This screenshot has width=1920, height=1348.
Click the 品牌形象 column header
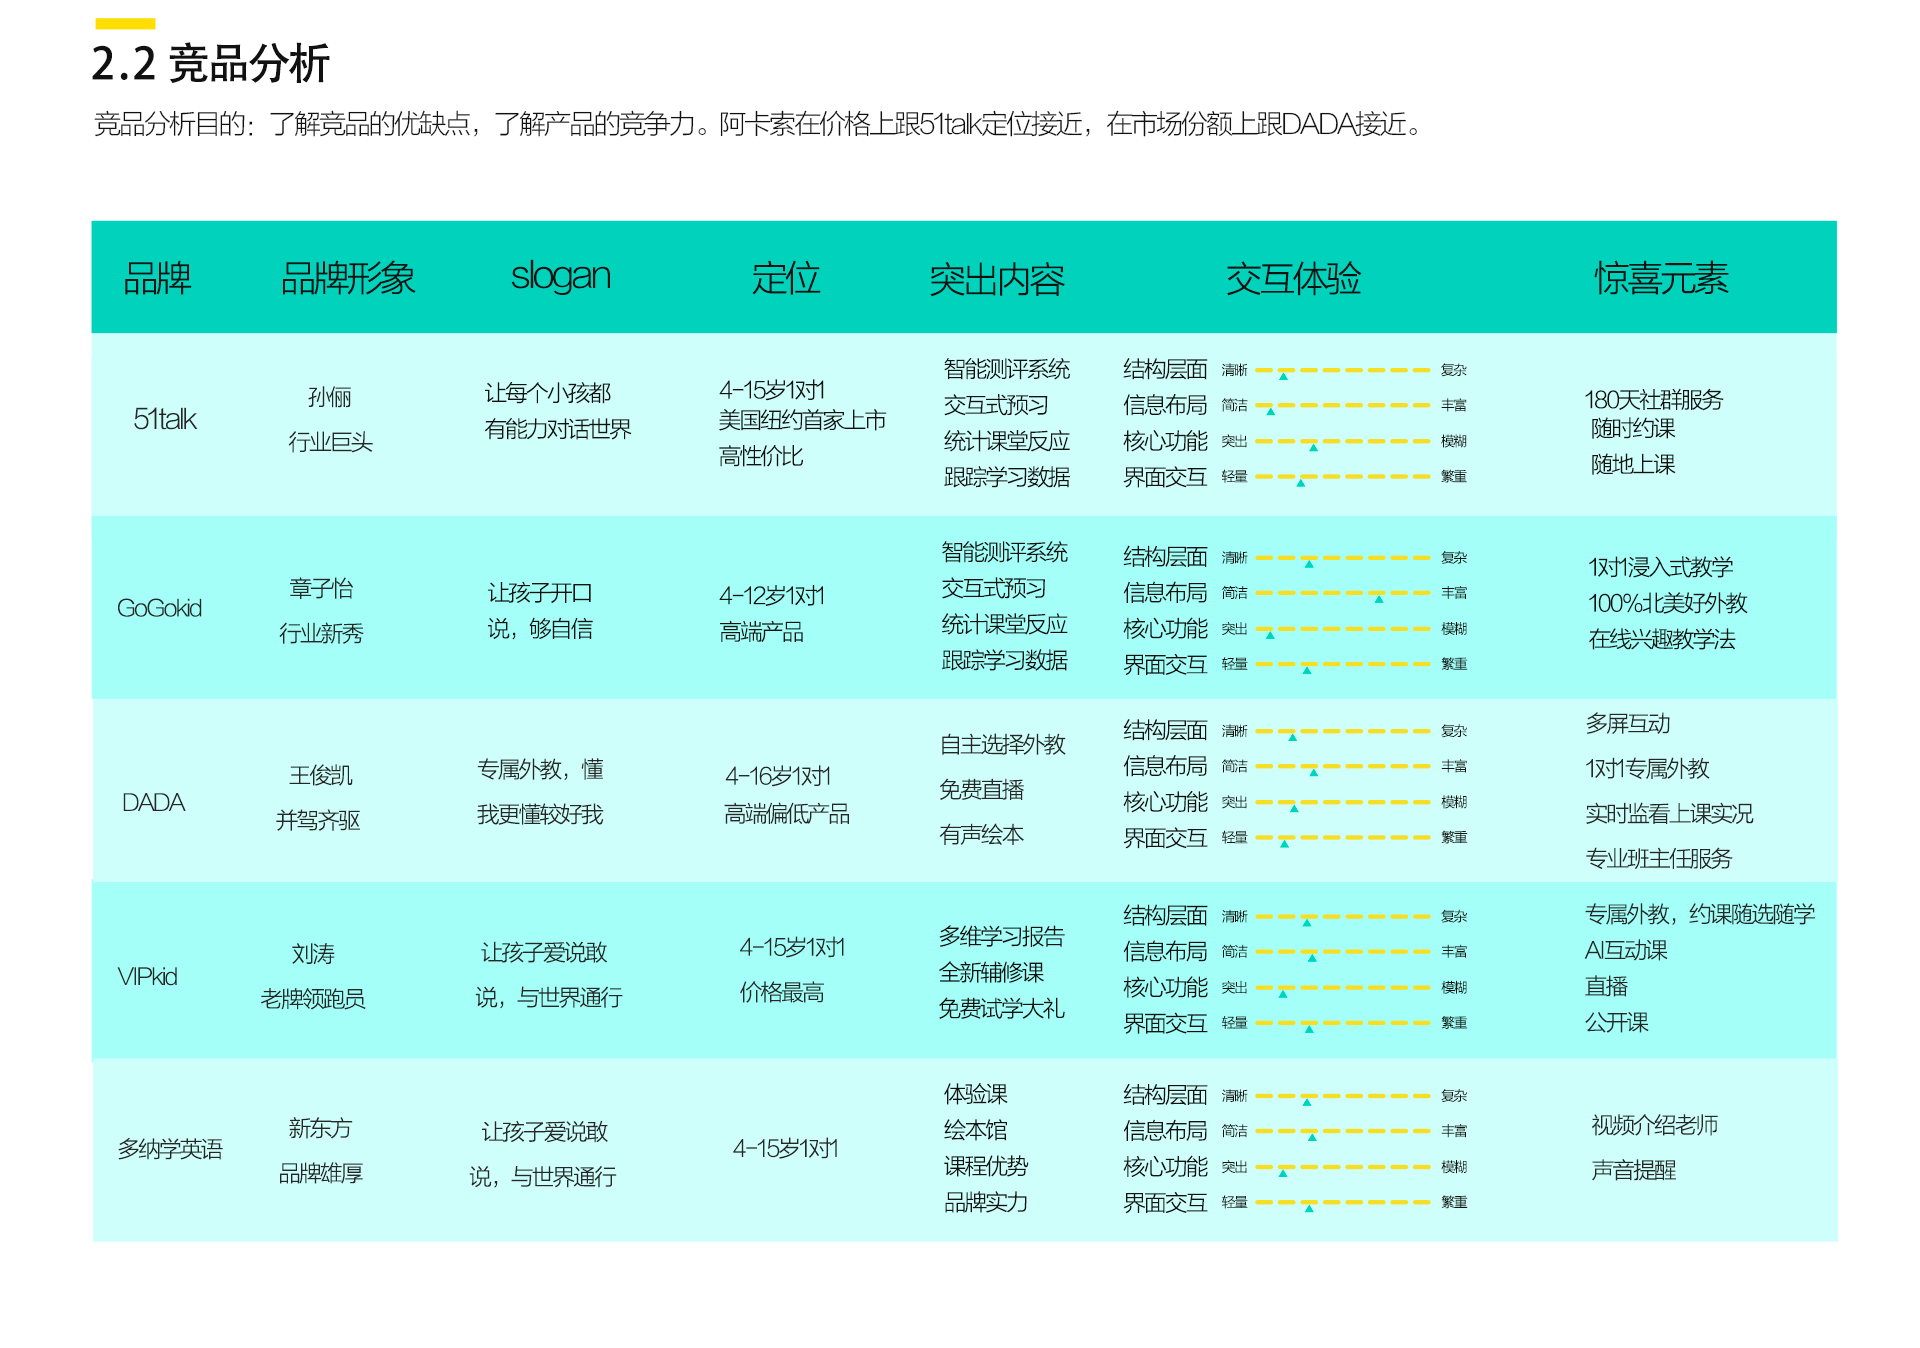(347, 278)
